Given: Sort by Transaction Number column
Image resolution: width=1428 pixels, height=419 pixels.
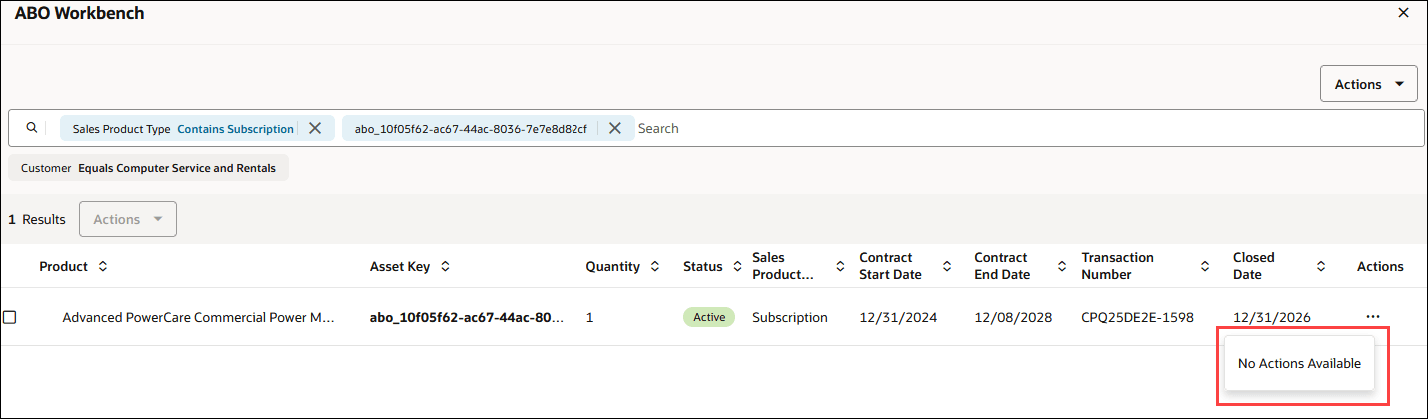Looking at the screenshot, I should tap(1205, 267).
